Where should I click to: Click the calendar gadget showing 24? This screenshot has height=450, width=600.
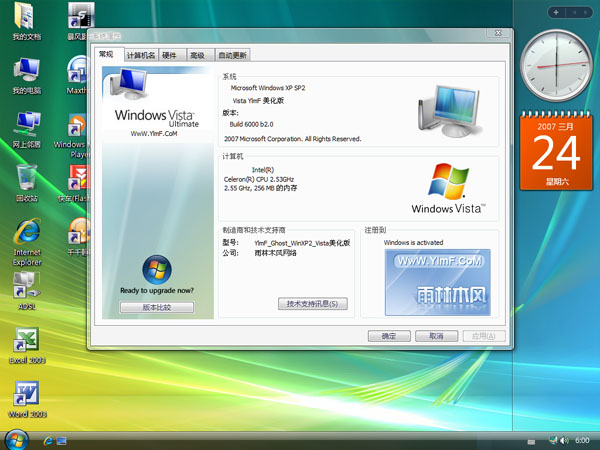(556, 151)
